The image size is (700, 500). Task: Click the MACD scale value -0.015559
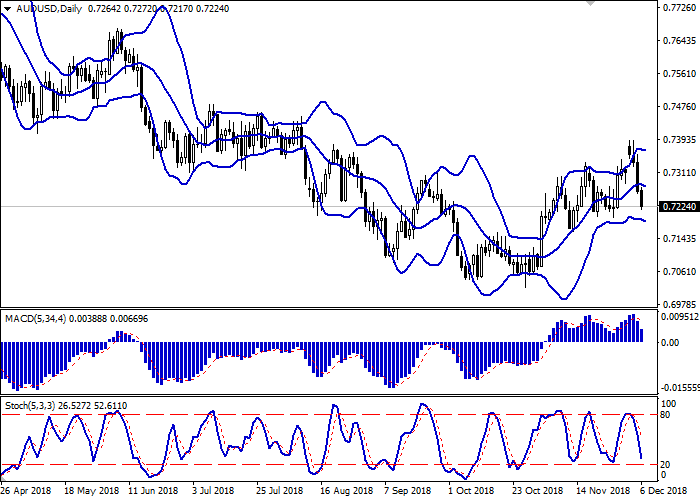(679, 389)
